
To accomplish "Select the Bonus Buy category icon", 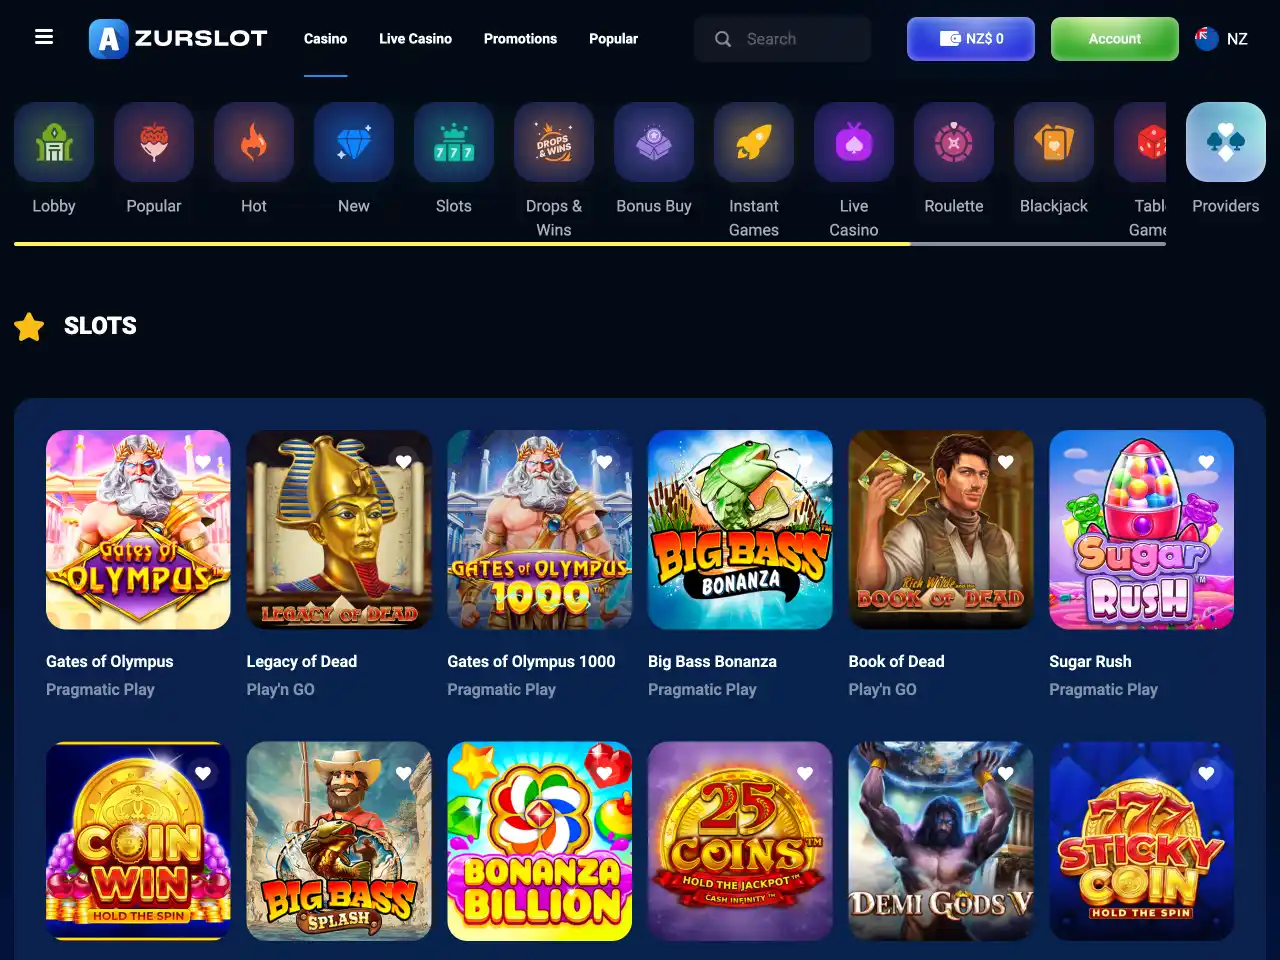I will click(x=654, y=142).
